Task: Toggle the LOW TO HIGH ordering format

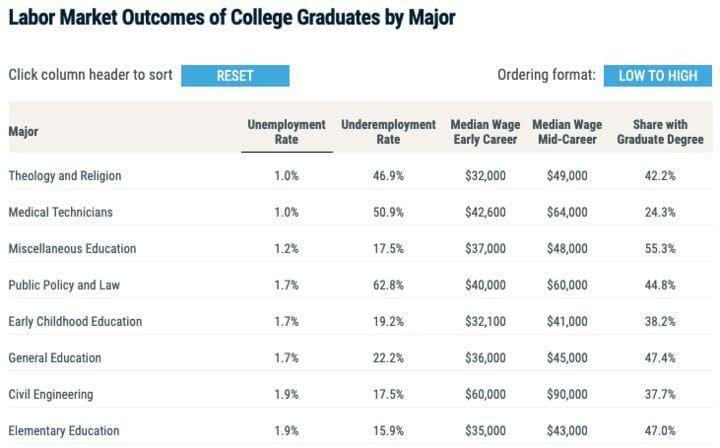Action: point(658,76)
